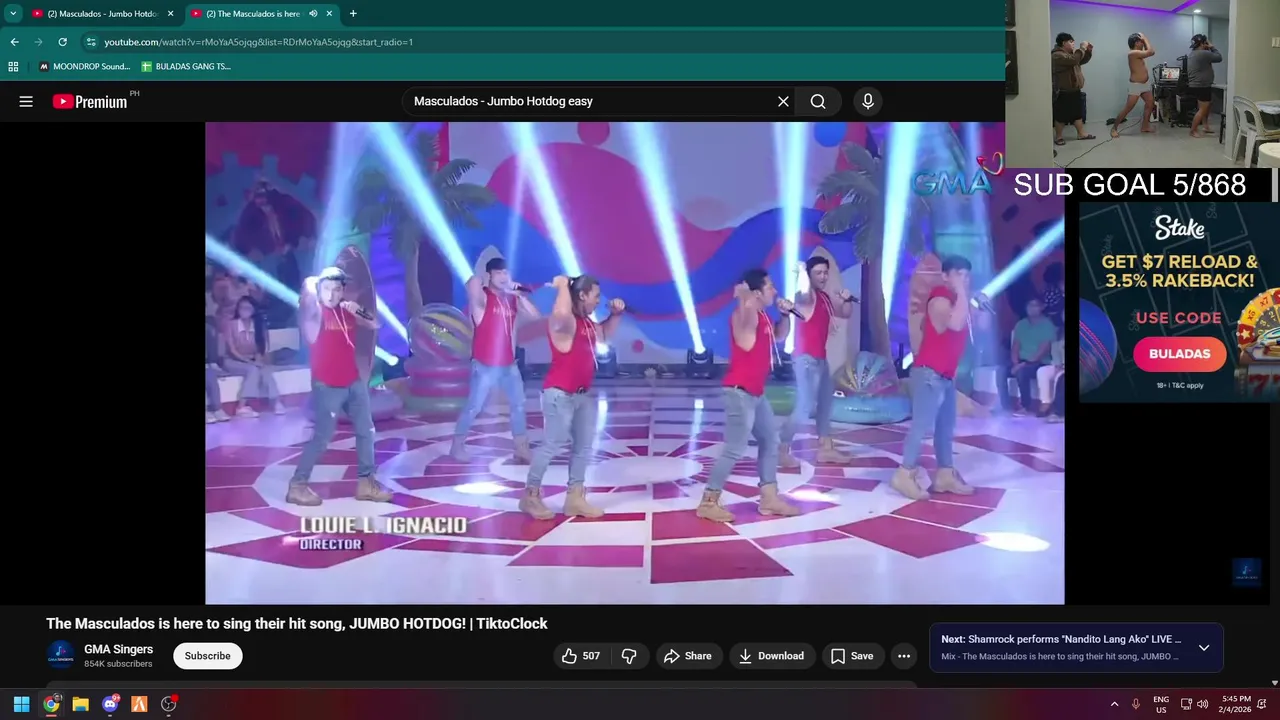The width and height of the screenshot is (1280, 720).
Task: Click the magnifier search button
Action: point(818,101)
